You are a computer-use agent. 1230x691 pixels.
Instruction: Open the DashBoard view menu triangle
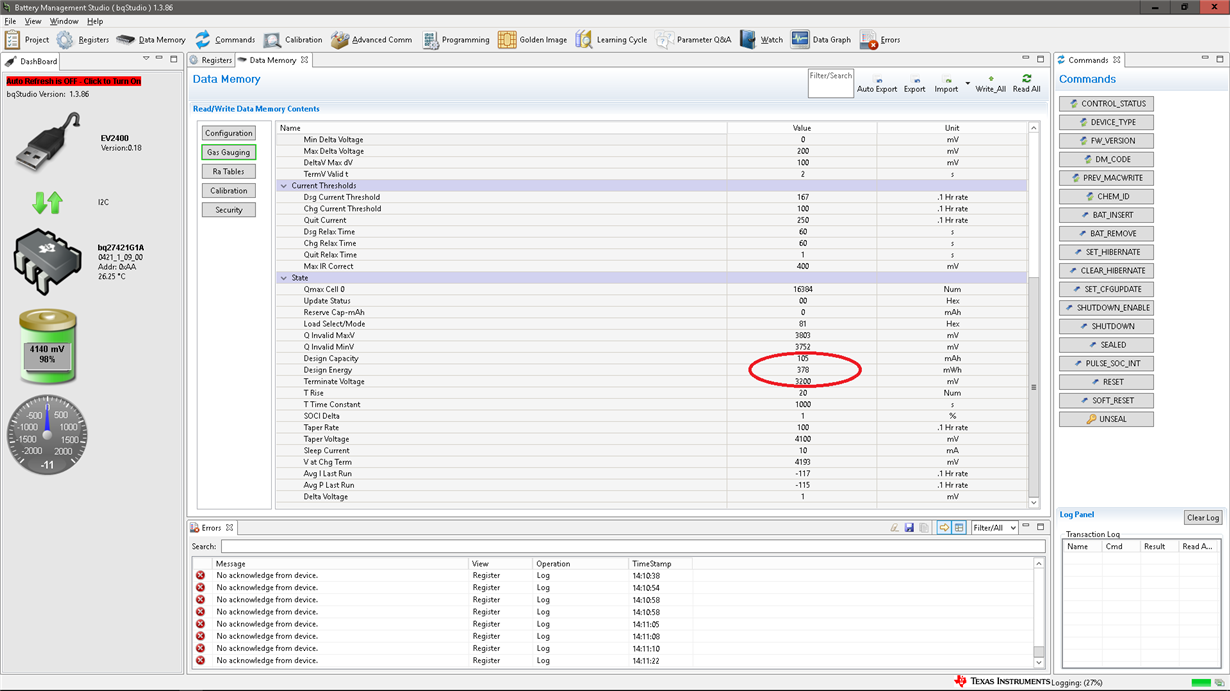[146, 59]
